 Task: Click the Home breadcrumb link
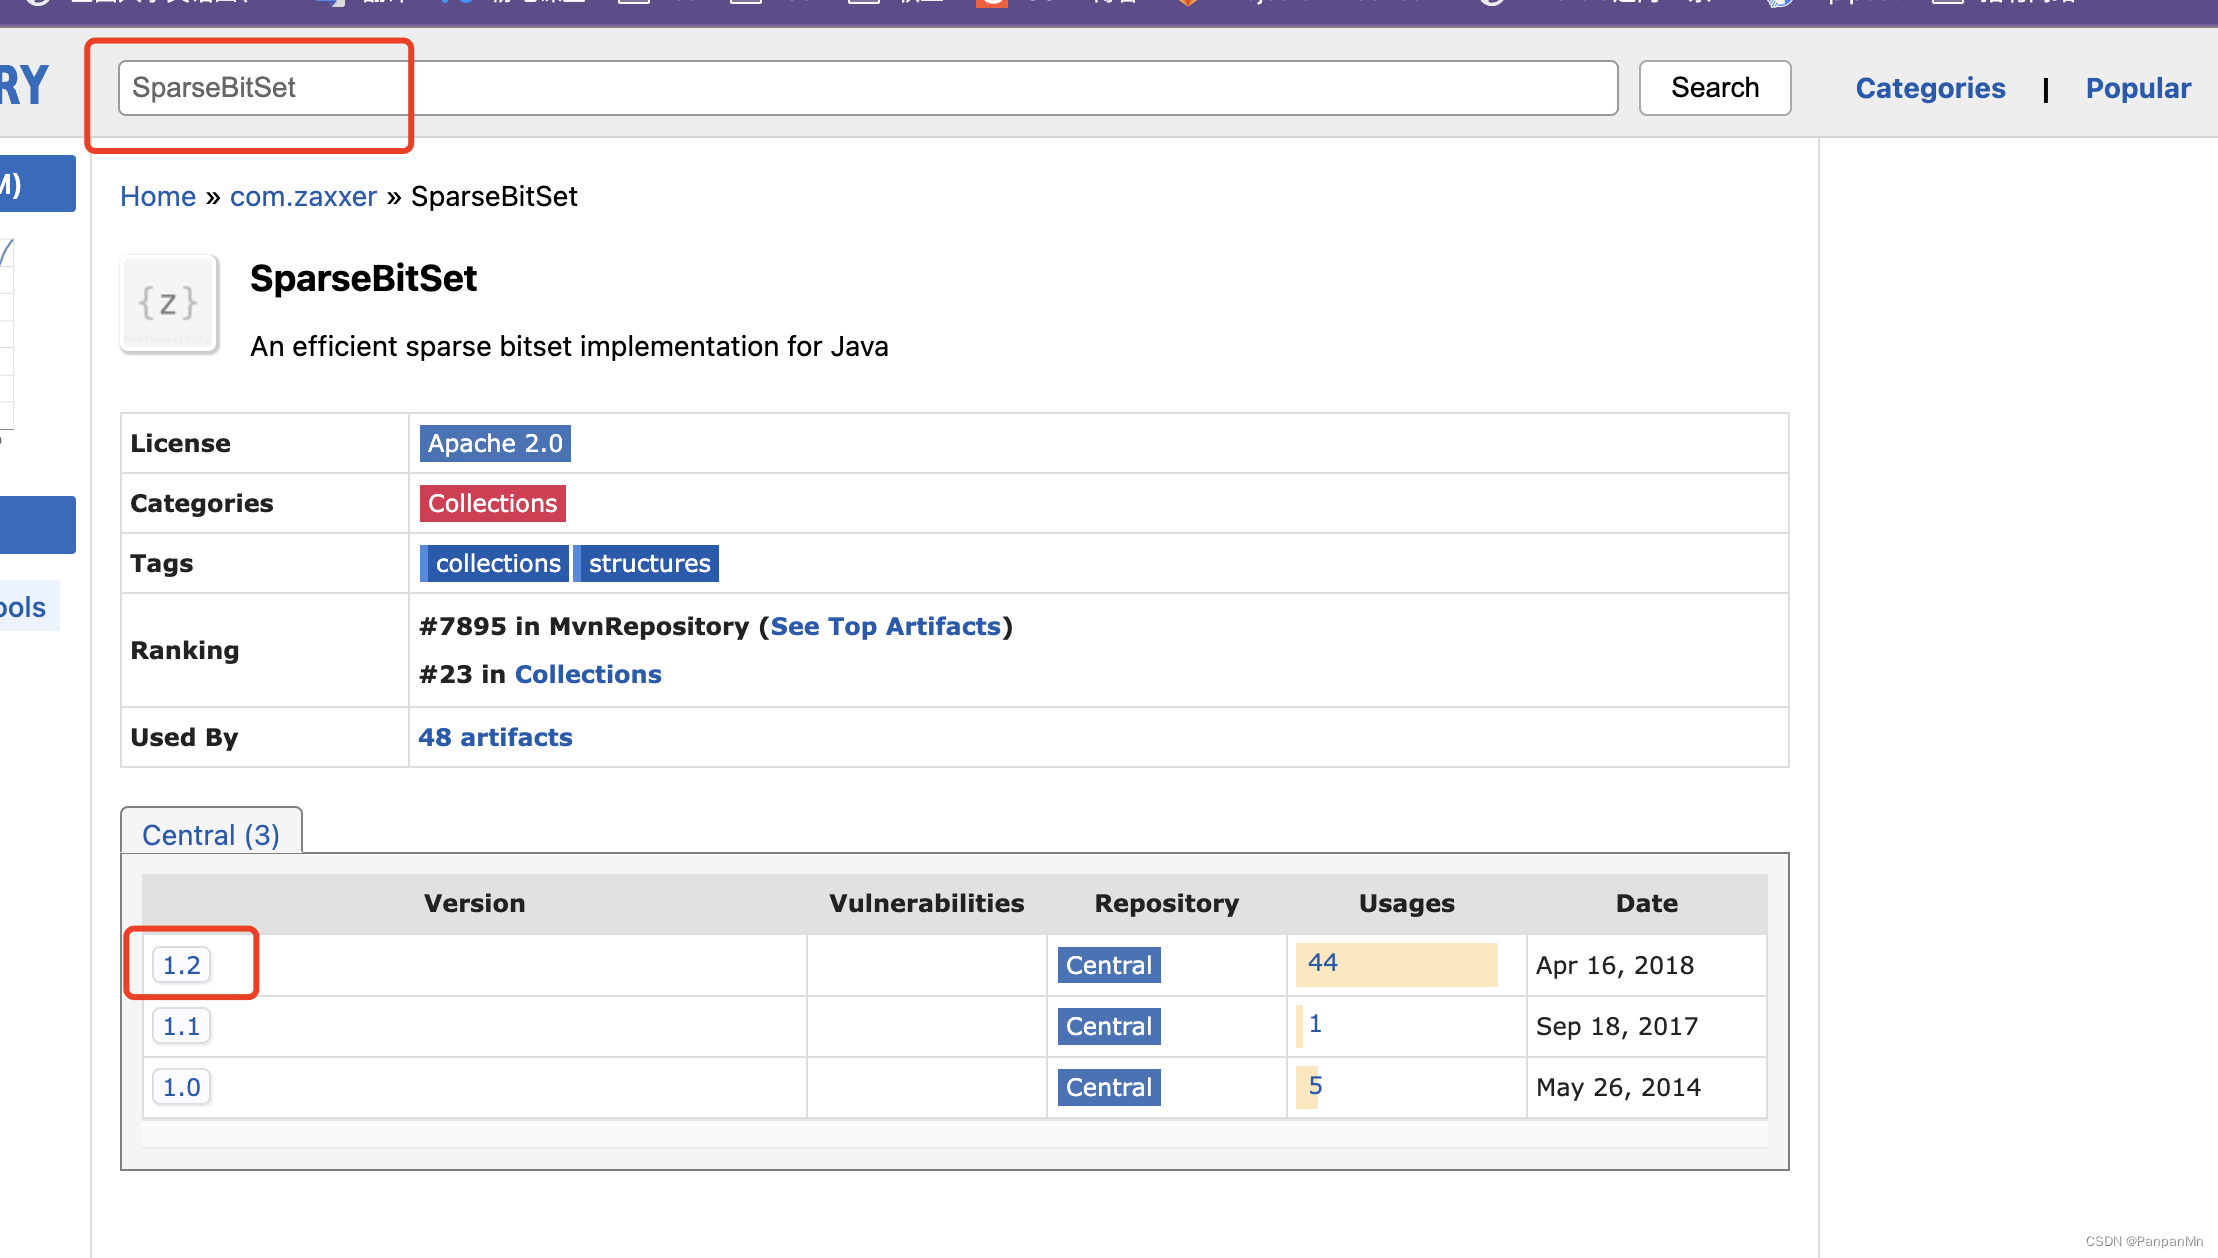tap(155, 195)
